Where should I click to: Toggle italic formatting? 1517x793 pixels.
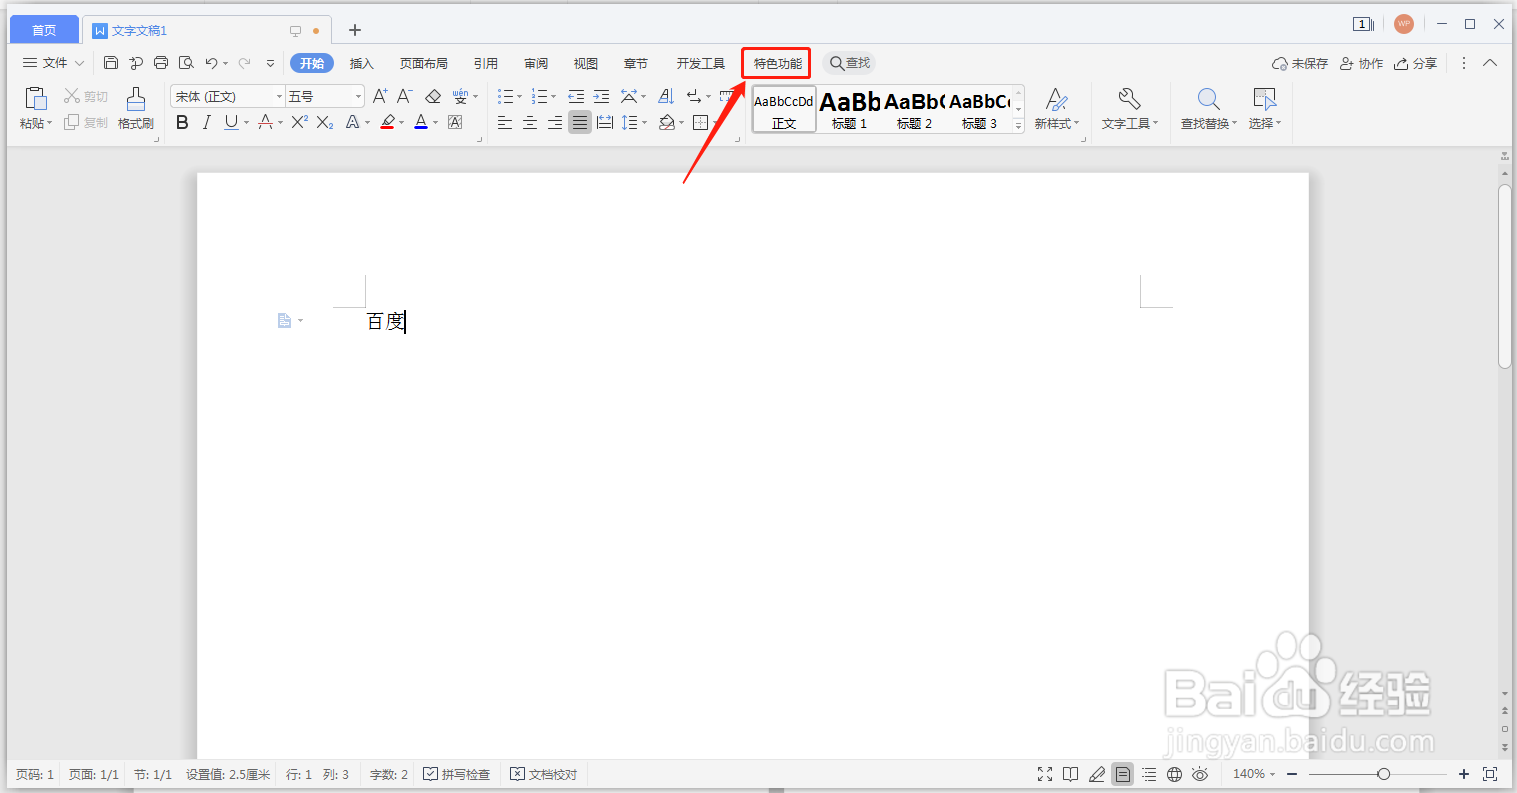[206, 122]
